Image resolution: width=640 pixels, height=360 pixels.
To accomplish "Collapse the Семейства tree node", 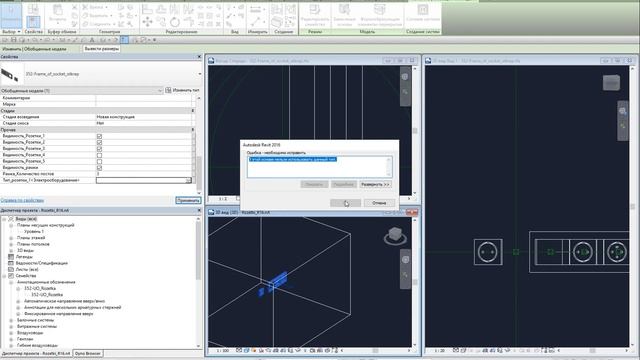I will [x=4, y=276].
